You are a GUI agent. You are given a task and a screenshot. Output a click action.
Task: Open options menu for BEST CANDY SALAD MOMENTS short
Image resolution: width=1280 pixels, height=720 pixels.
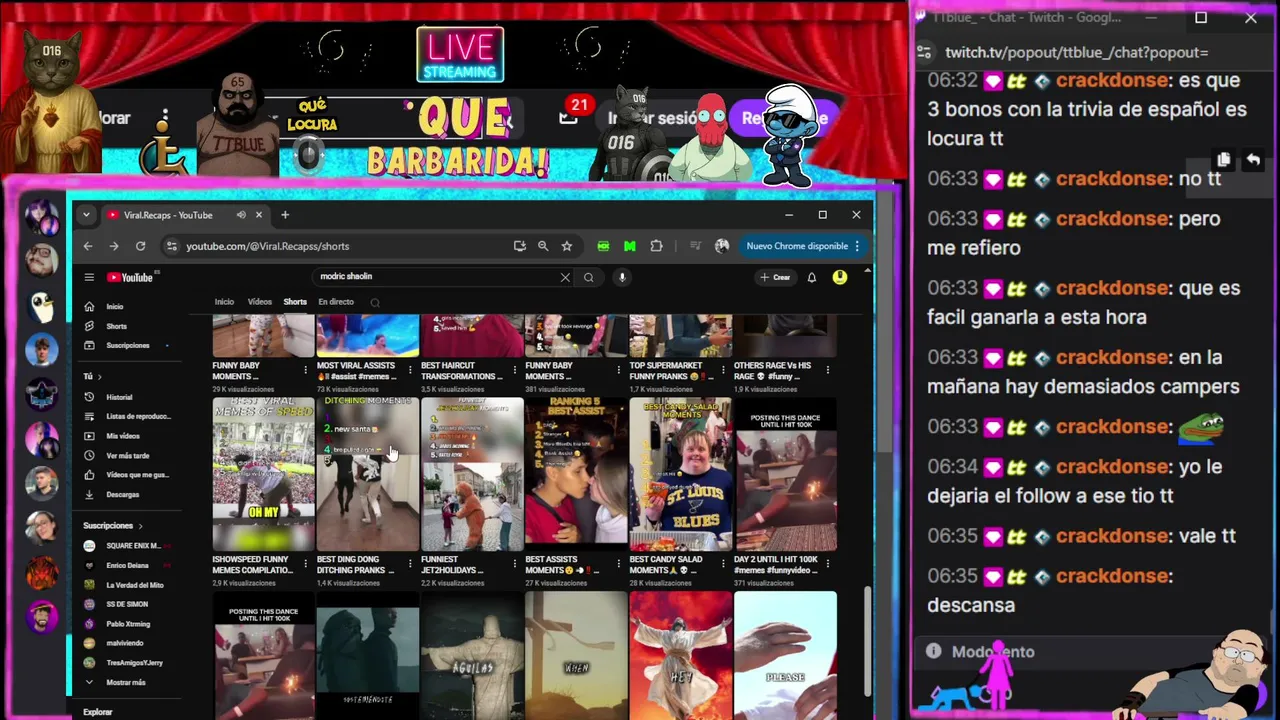[x=723, y=564]
